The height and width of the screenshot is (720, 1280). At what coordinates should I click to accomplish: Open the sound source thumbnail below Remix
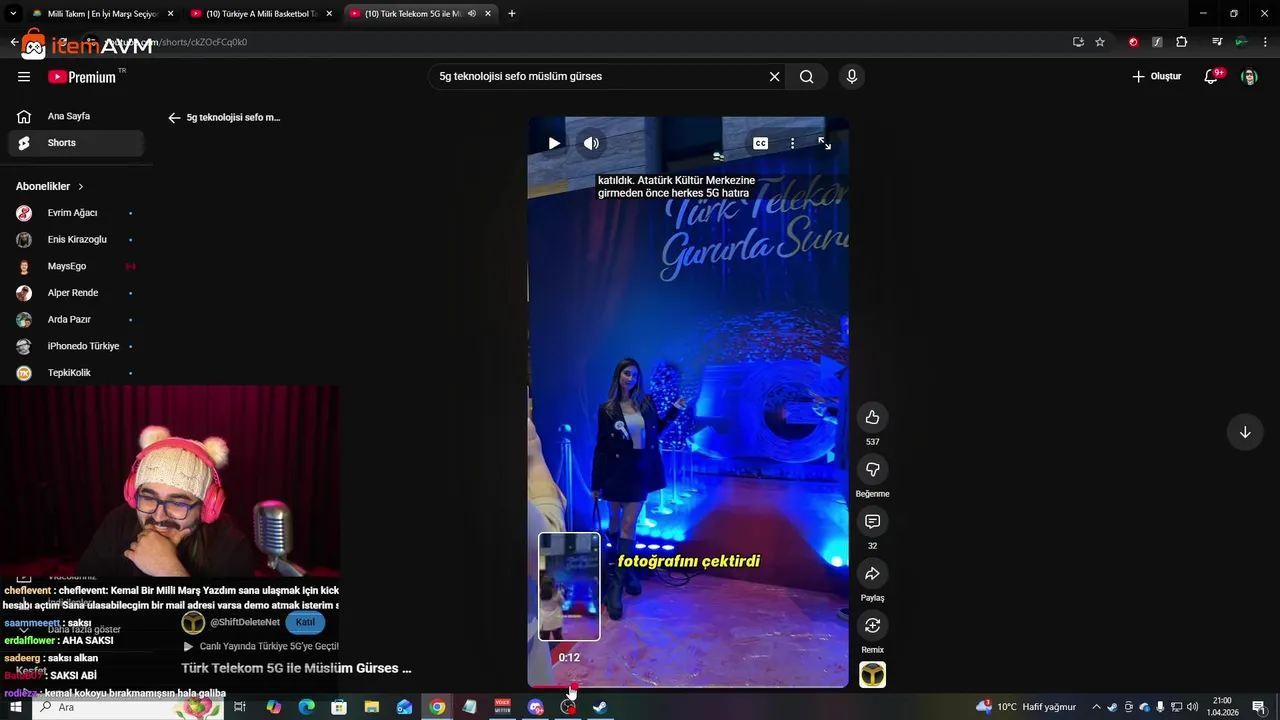tap(872, 675)
